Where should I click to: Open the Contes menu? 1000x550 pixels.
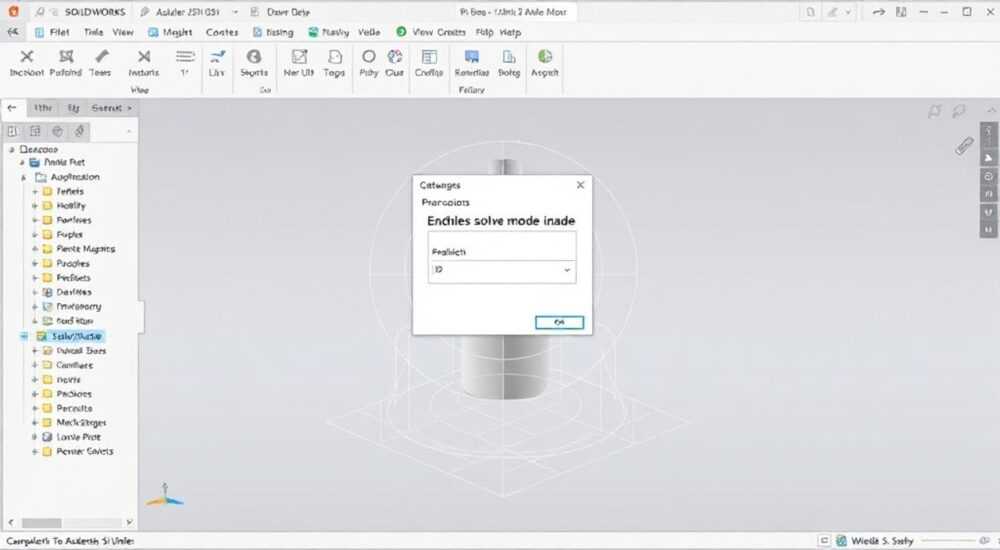coord(222,32)
